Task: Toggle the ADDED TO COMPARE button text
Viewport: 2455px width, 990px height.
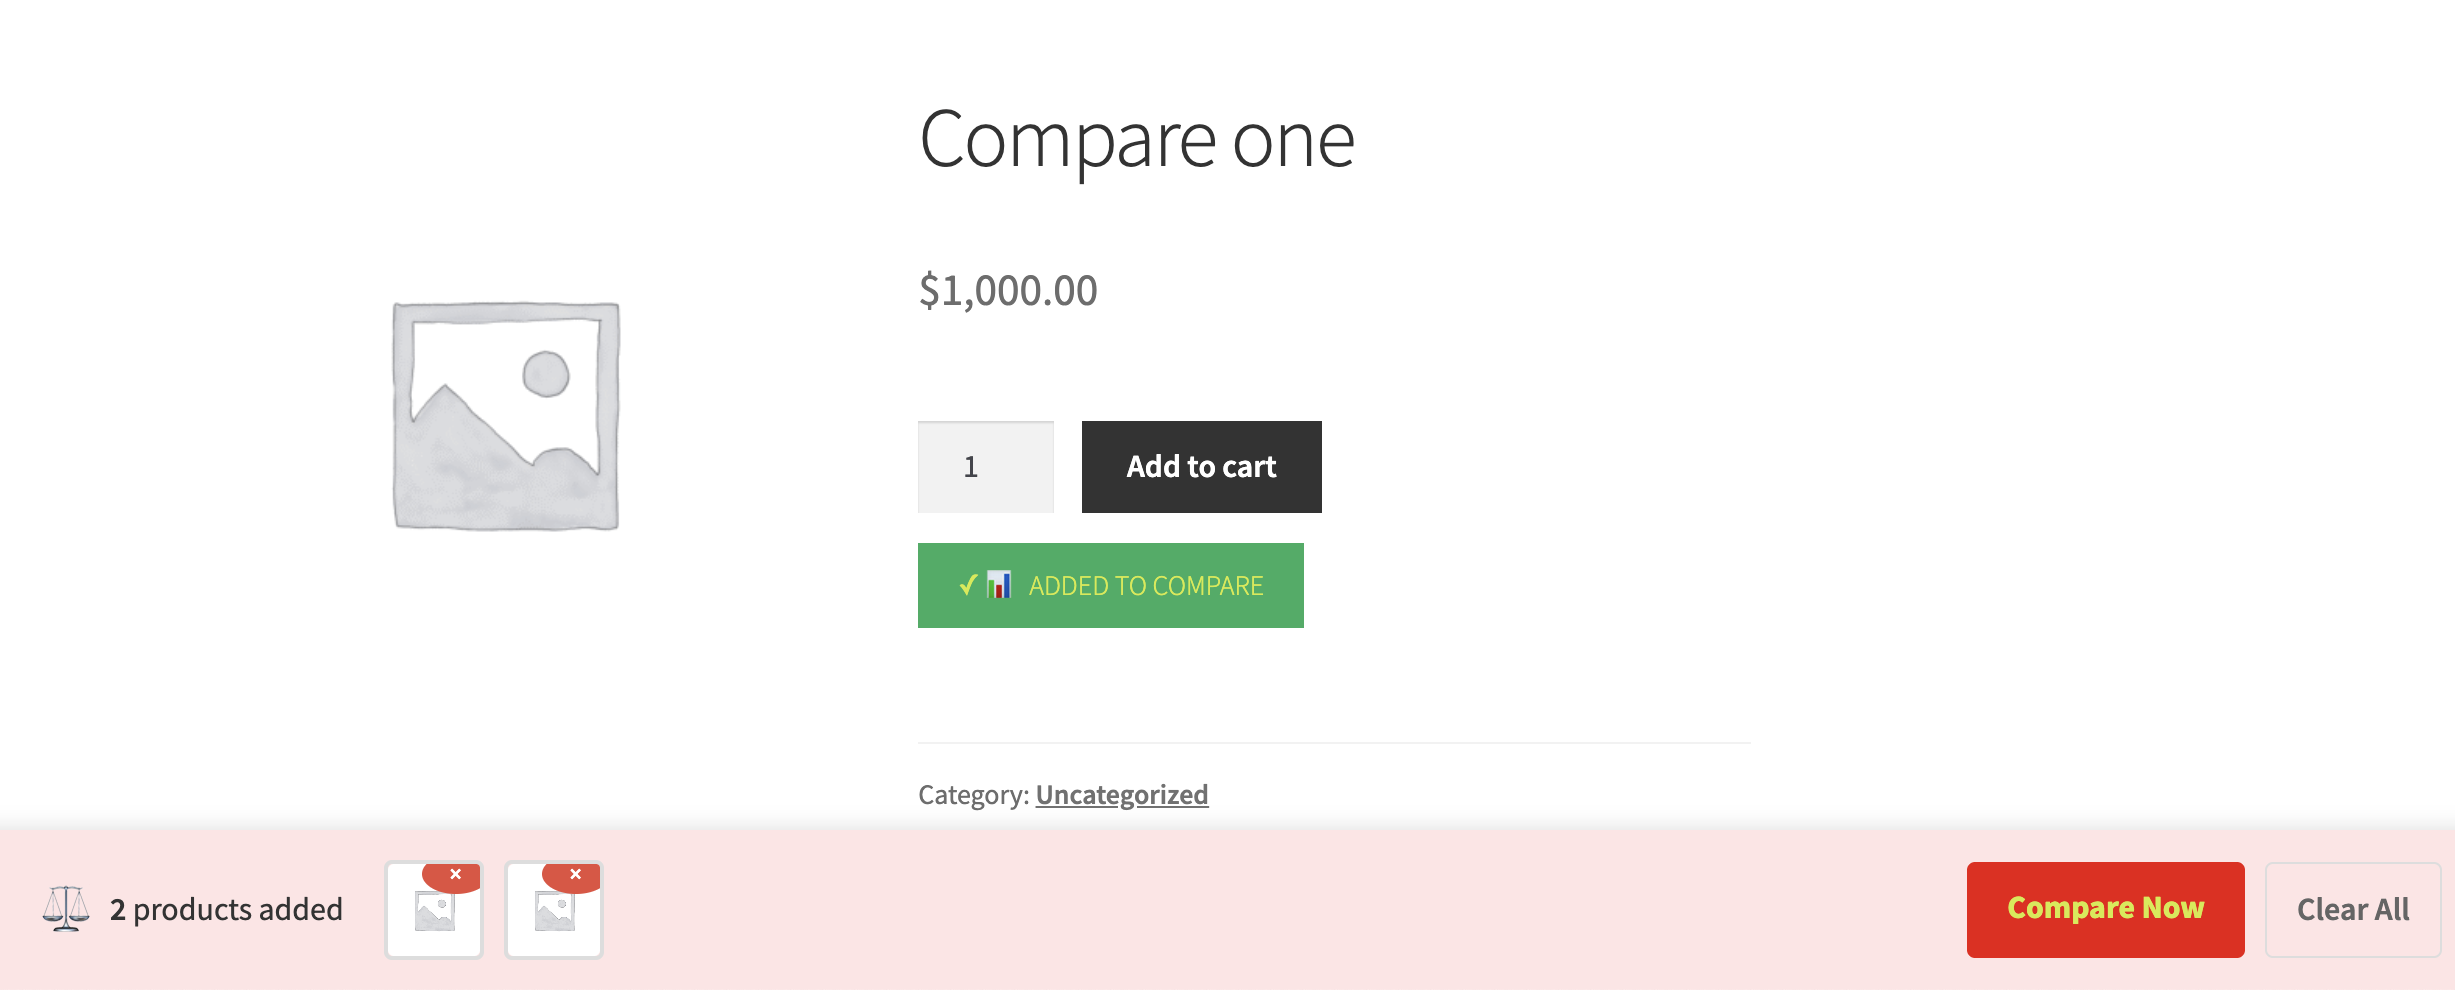Action: pos(1146,586)
